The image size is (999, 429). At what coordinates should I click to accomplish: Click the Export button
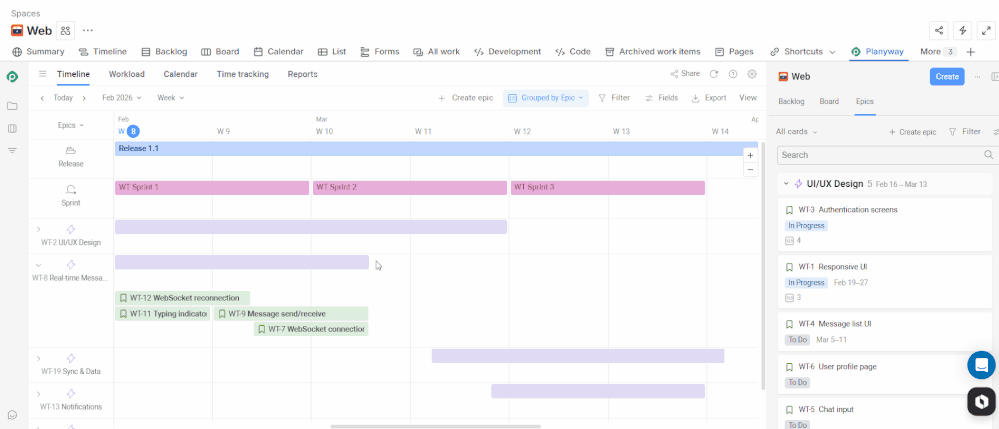(709, 98)
